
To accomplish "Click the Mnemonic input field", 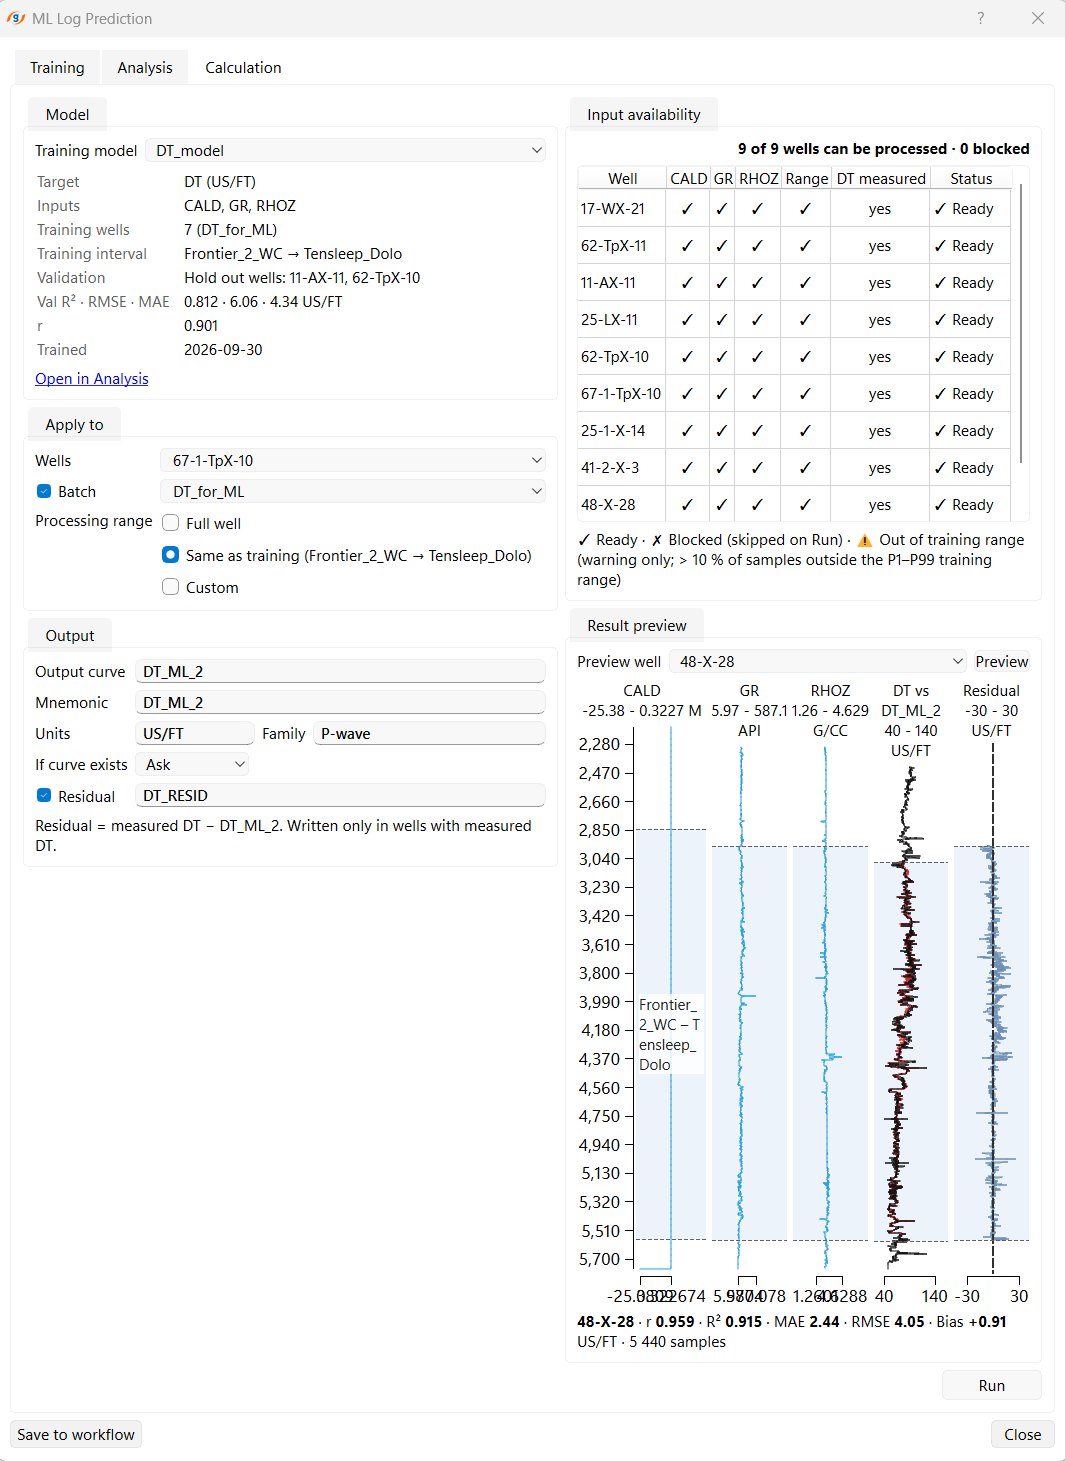I will pyautogui.click(x=340, y=702).
